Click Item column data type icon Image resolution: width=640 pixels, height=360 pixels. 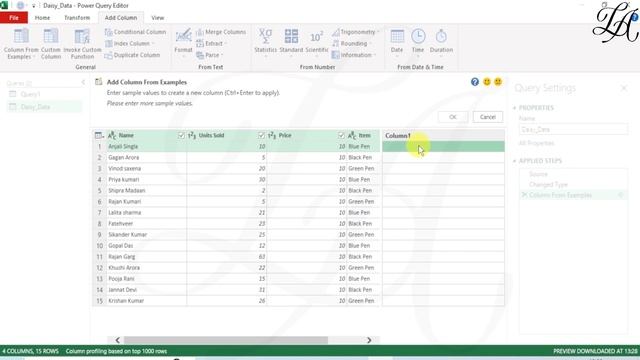tap(352, 135)
